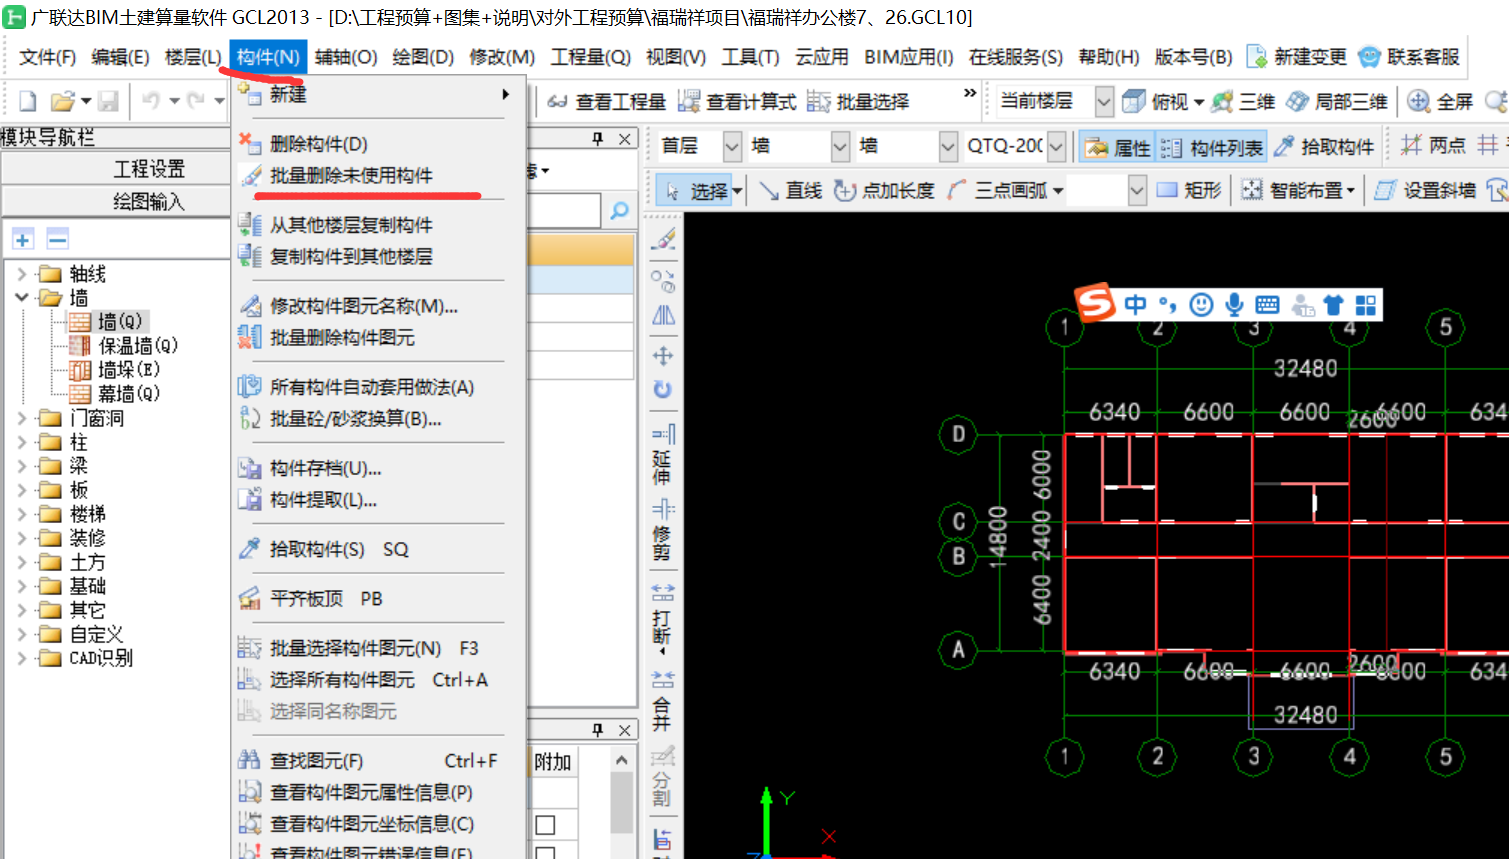Screen dimensions: 1509x859
Task: Click the Open folder icon
Action: [x=62, y=101]
